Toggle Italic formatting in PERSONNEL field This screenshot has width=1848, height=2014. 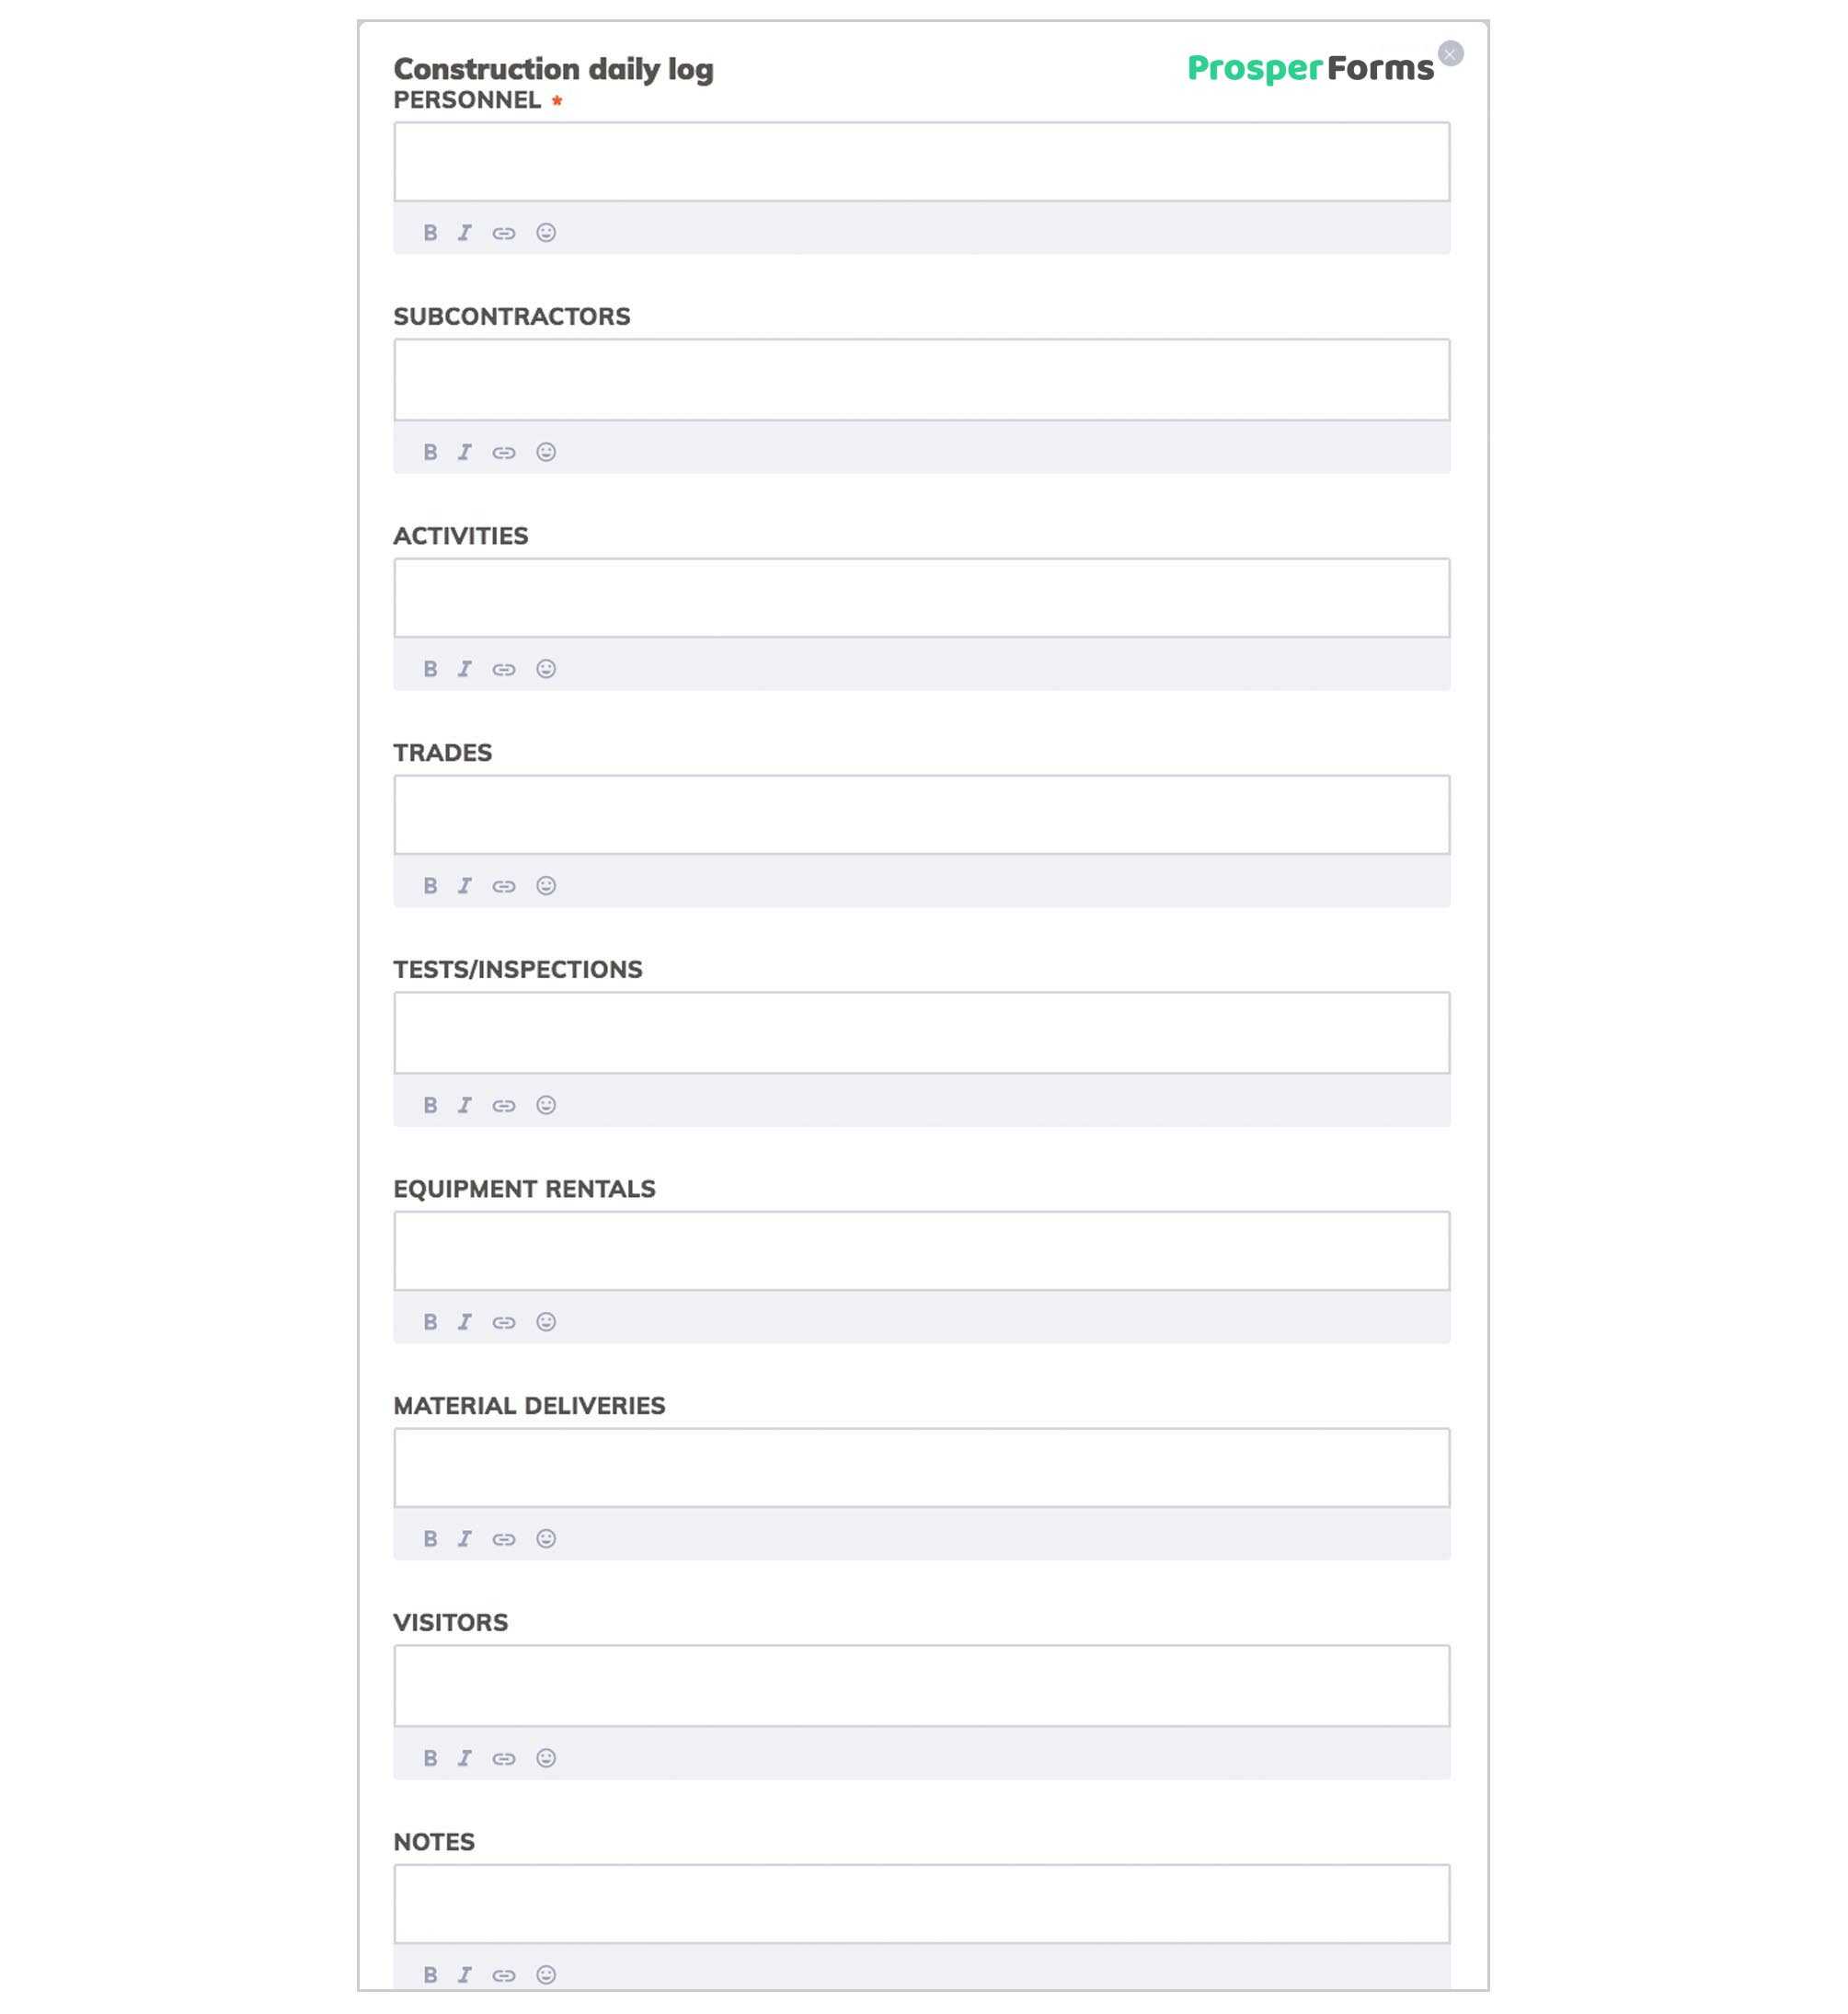pyautogui.click(x=465, y=232)
